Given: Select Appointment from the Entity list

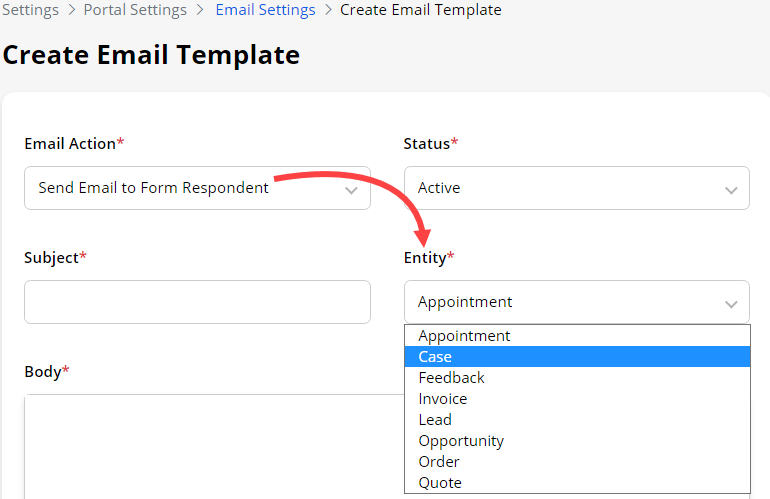Looking at the screenshot, I should coord(464,336).
